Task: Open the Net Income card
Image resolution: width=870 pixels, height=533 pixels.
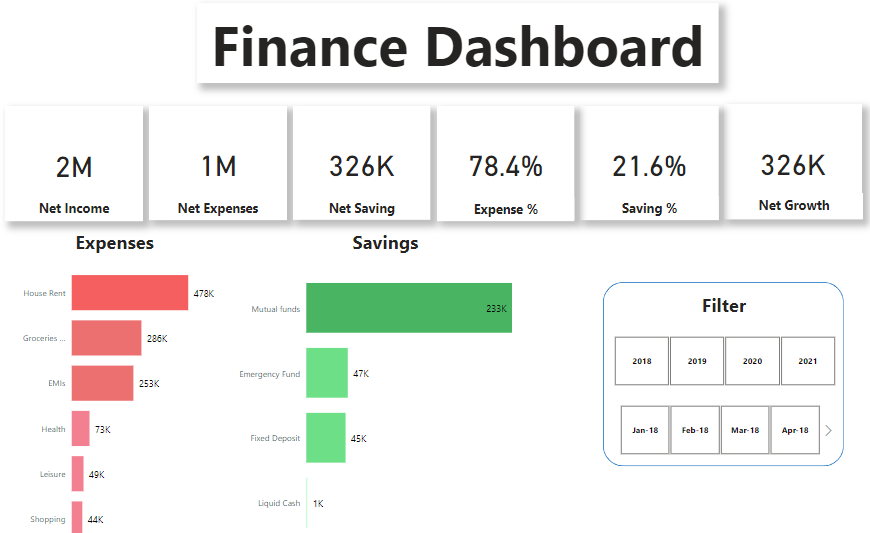Action: 74,165
